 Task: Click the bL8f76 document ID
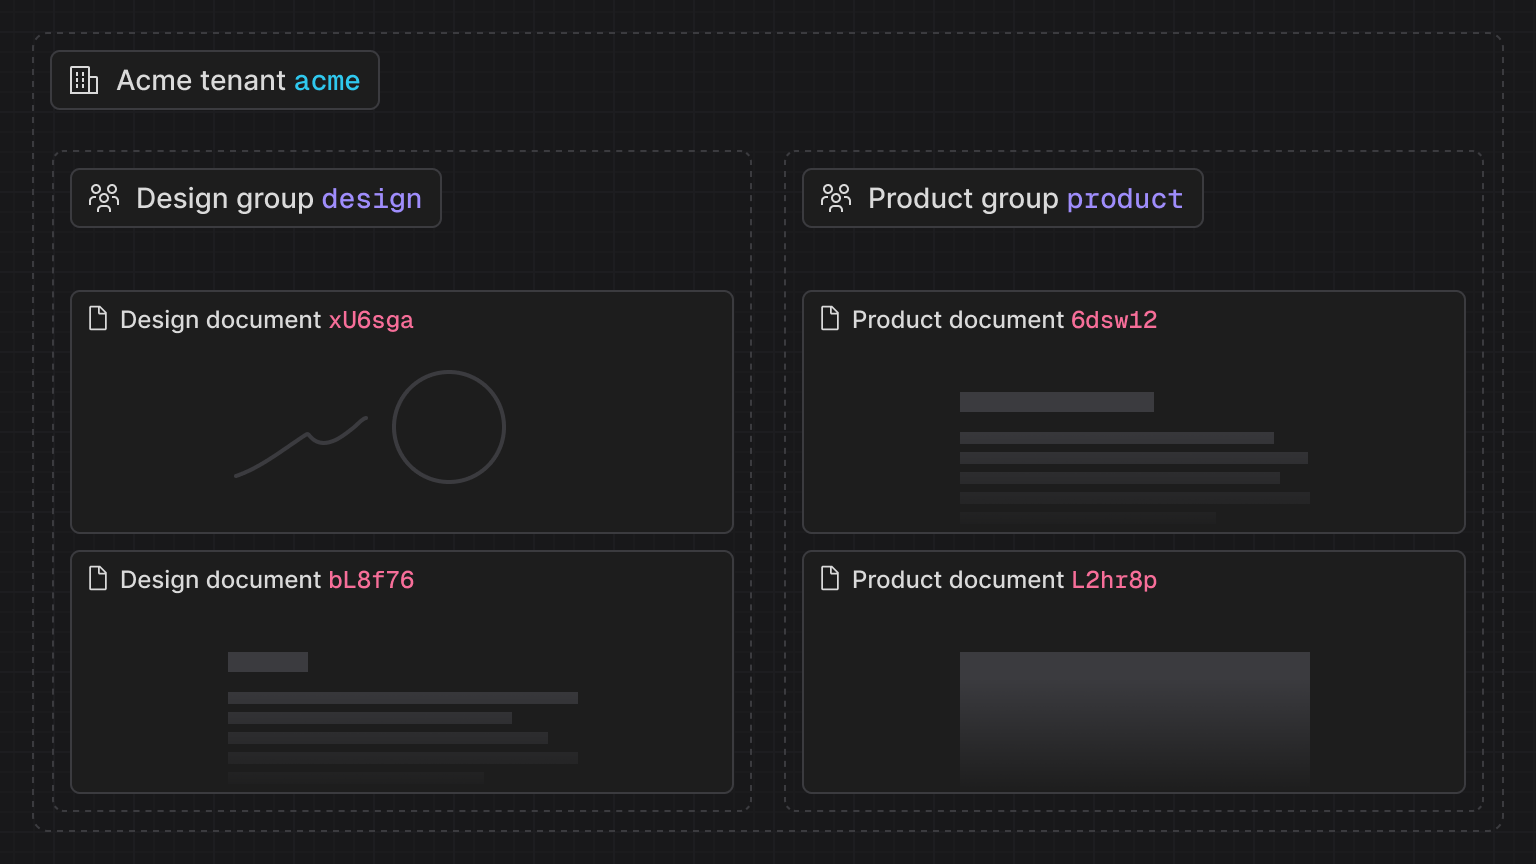point(371,581)
